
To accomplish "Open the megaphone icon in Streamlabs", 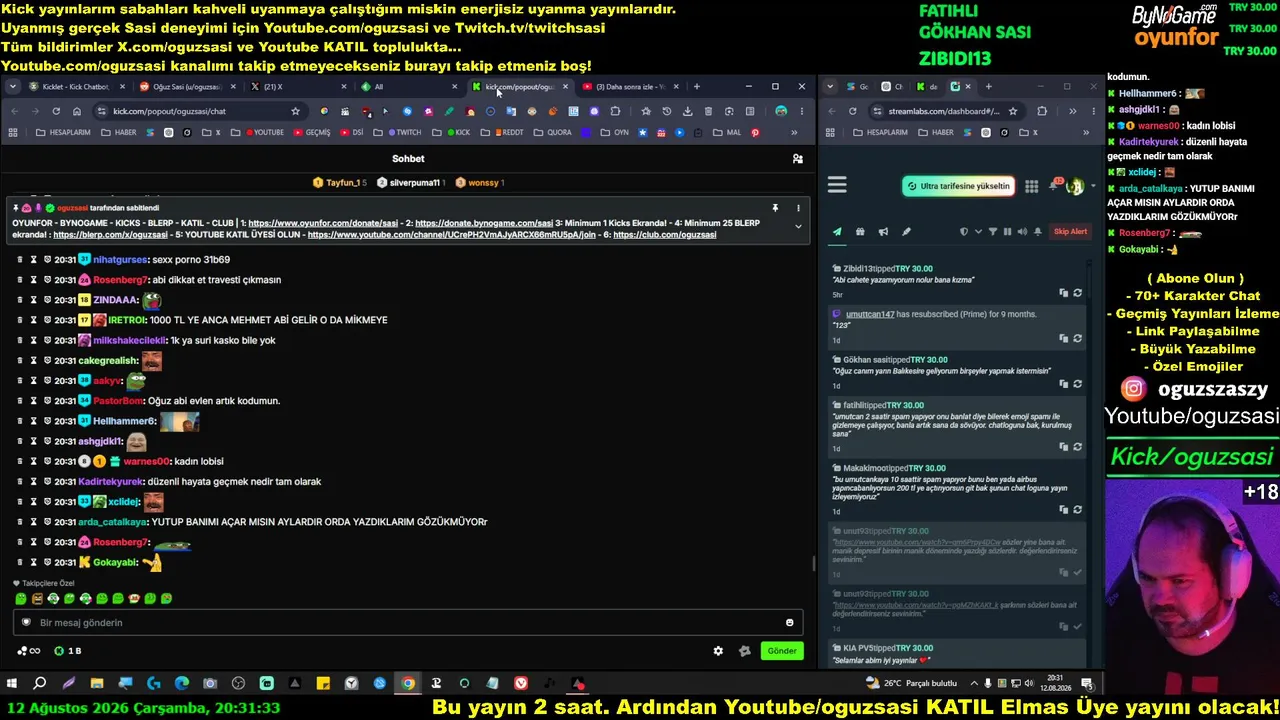I will click(883, 232).
